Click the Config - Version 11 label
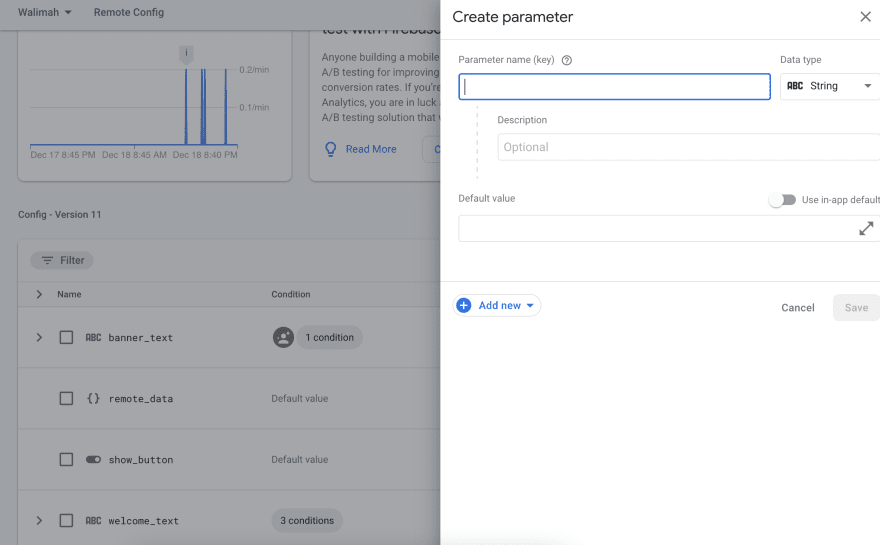Viewport: 880px width, 545px height. 59,214
